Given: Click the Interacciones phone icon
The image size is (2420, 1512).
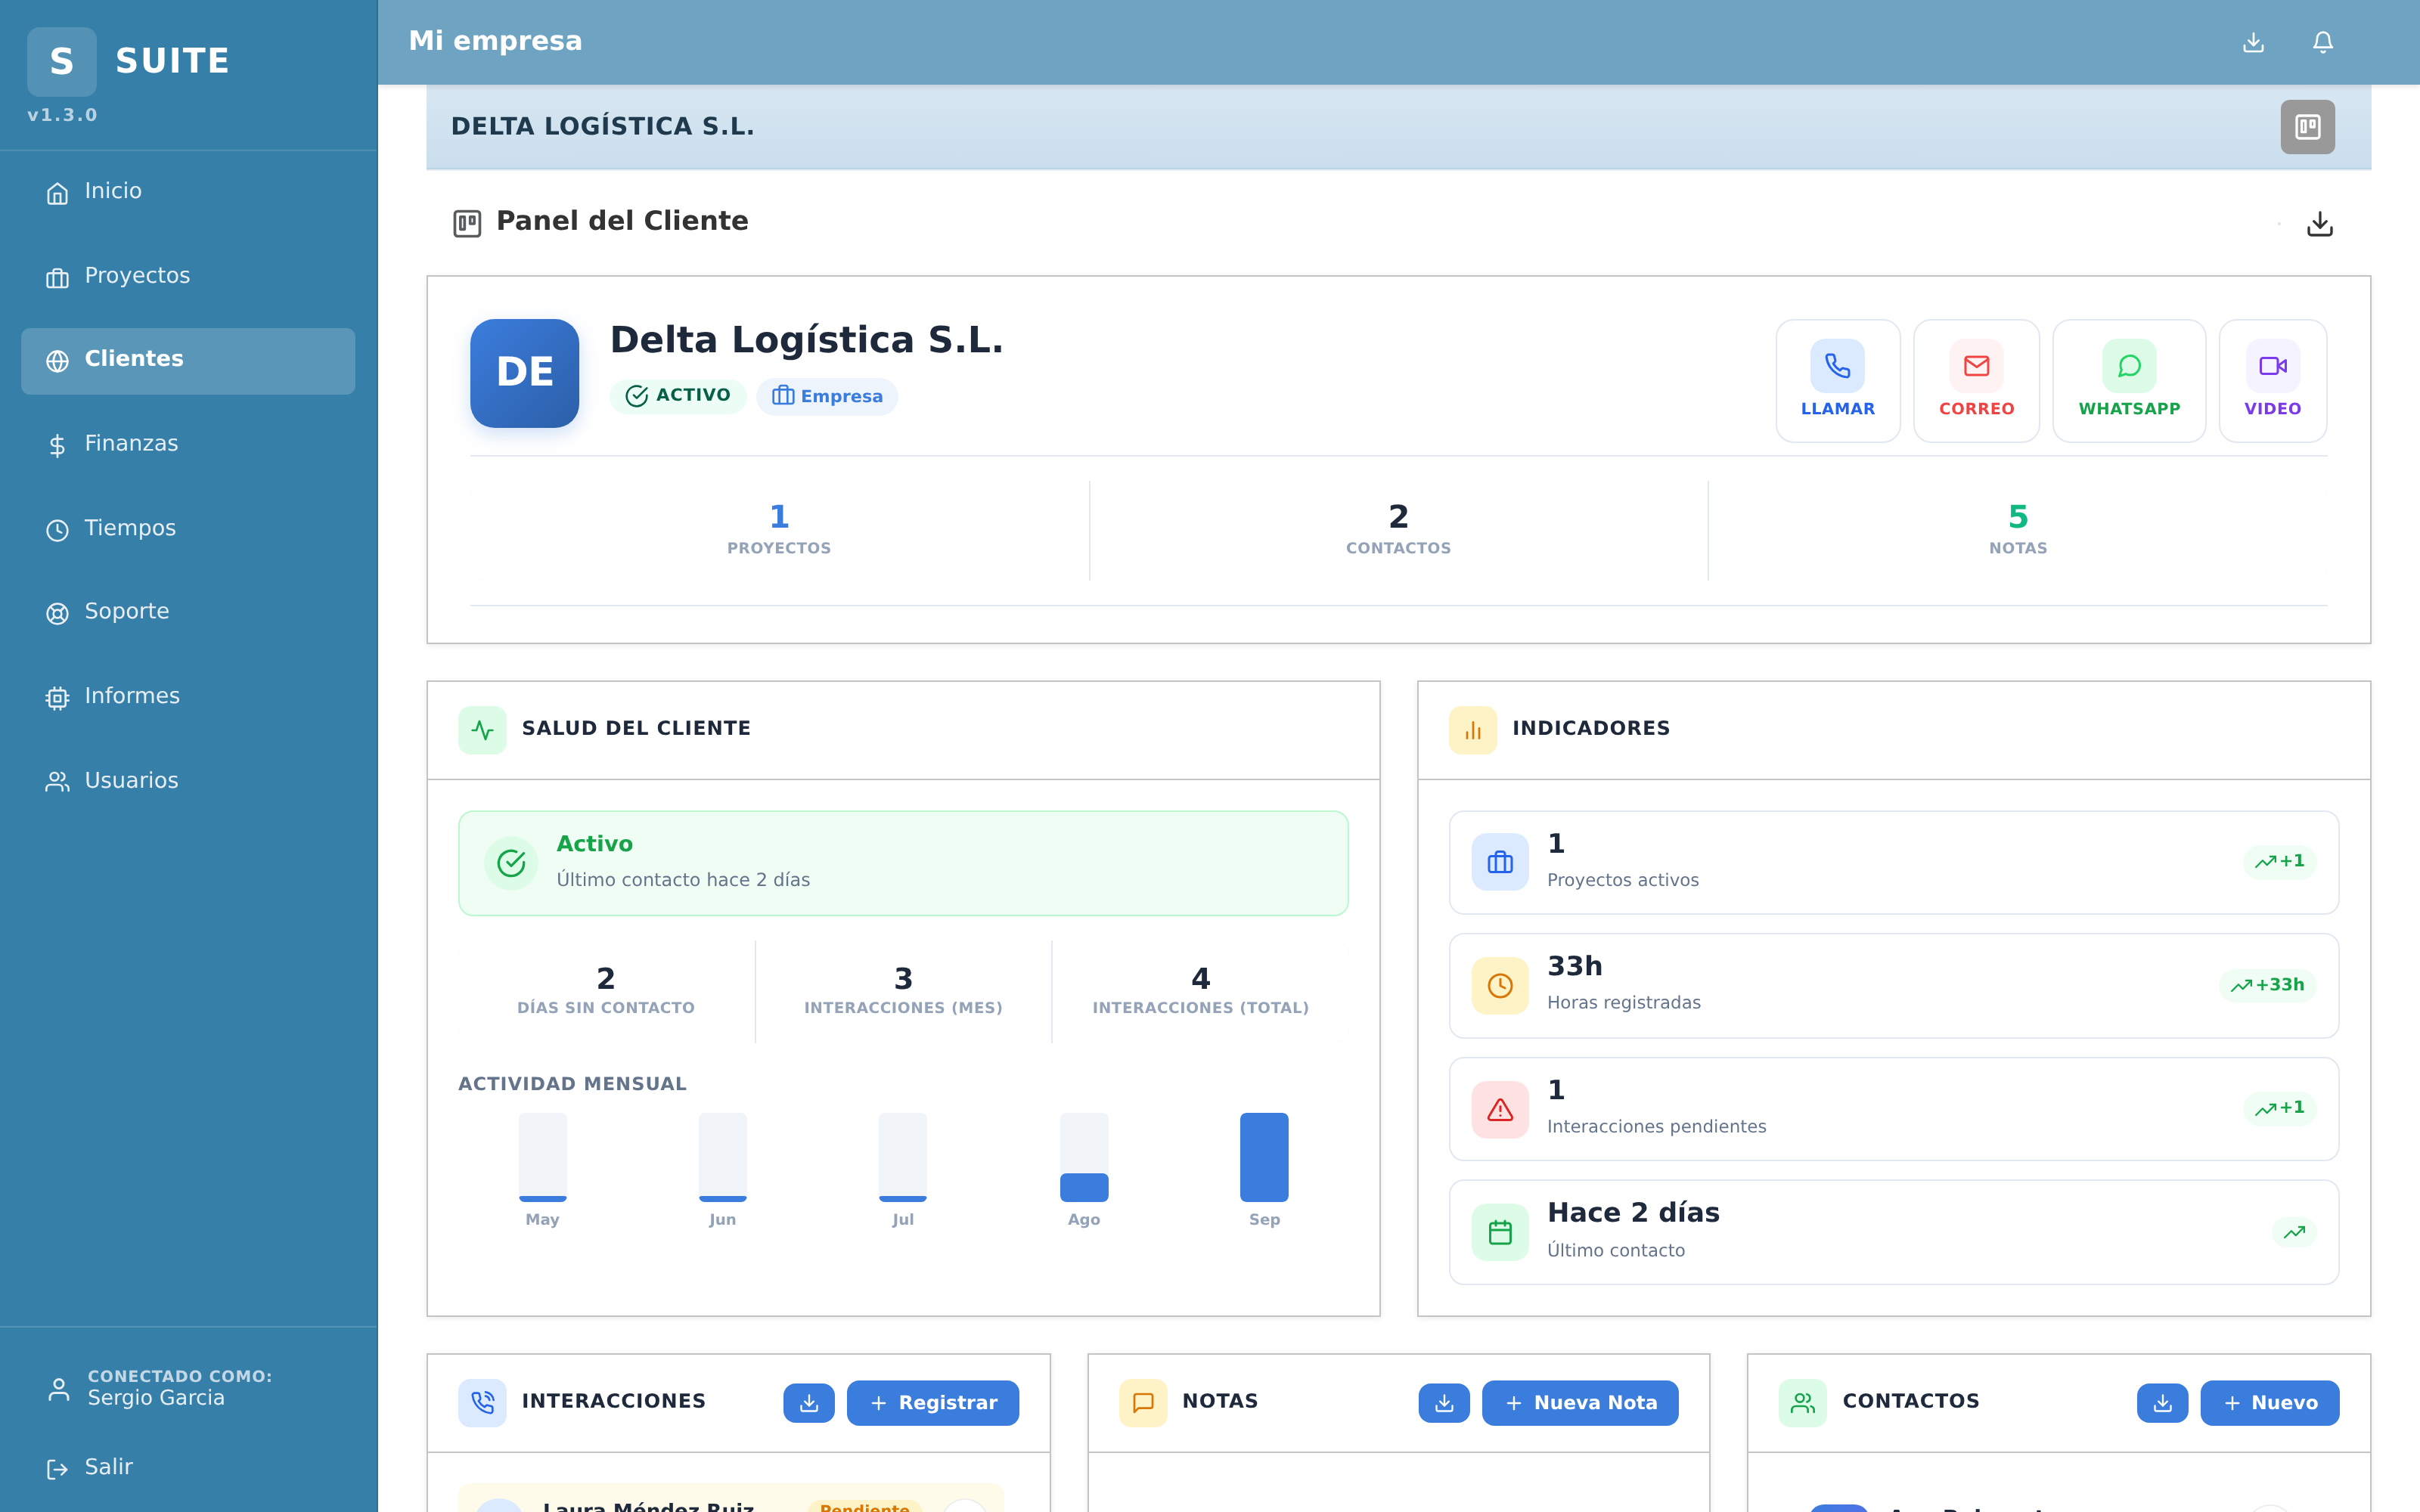Looking at the screenshot, I should tap(483, 1403).
